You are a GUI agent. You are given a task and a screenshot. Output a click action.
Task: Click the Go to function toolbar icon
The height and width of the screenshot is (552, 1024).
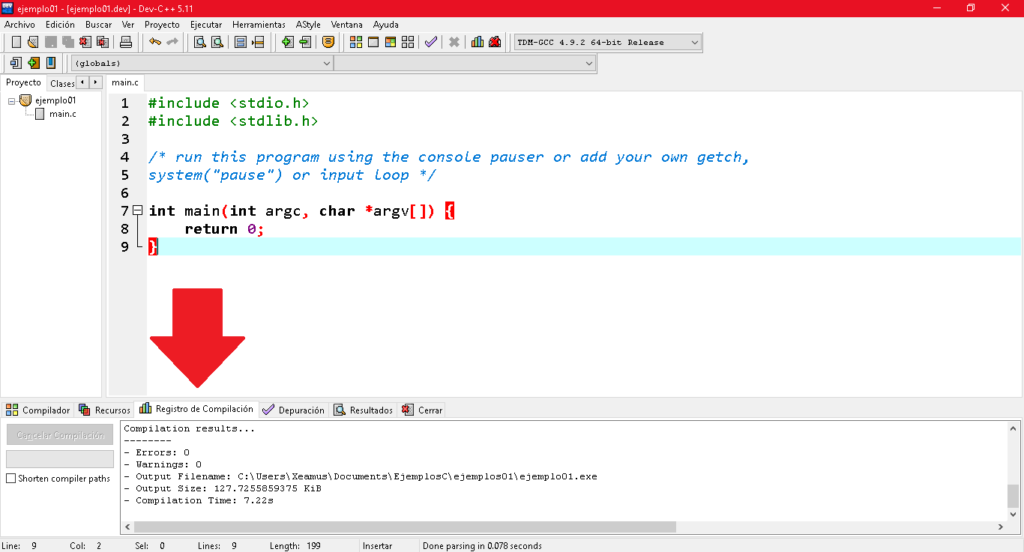coord(240,42)
